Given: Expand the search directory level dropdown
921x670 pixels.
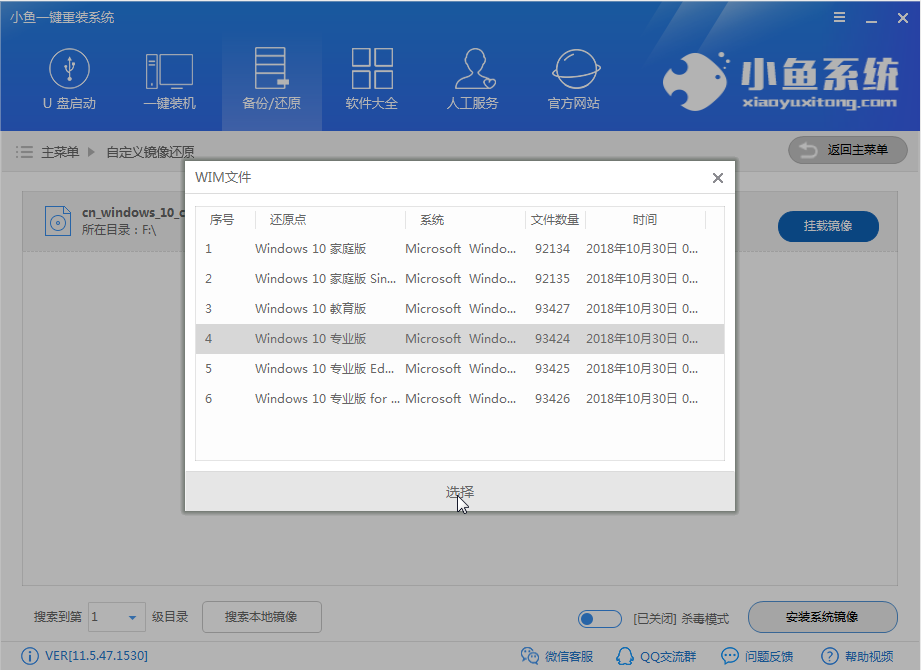Looking at the screenshot, I should [x=132, y=618].
